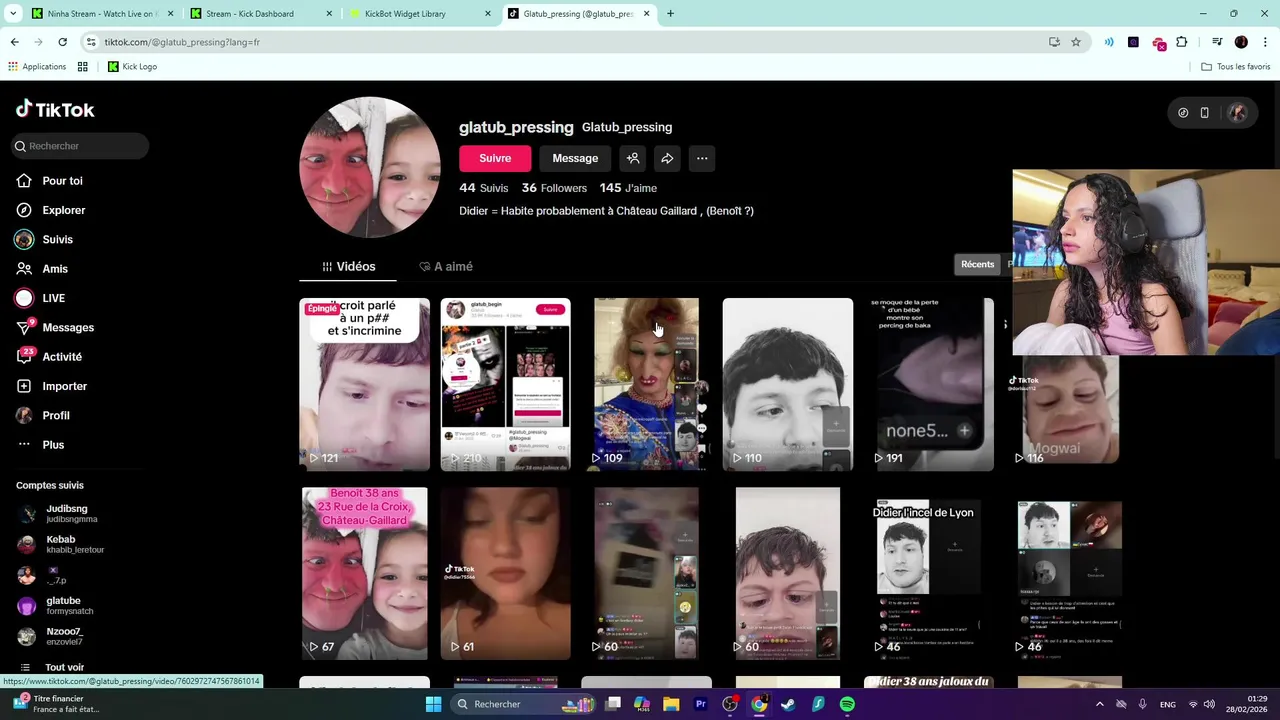Go to Suivis following feed
The image size is (1280, 720).
45,240
